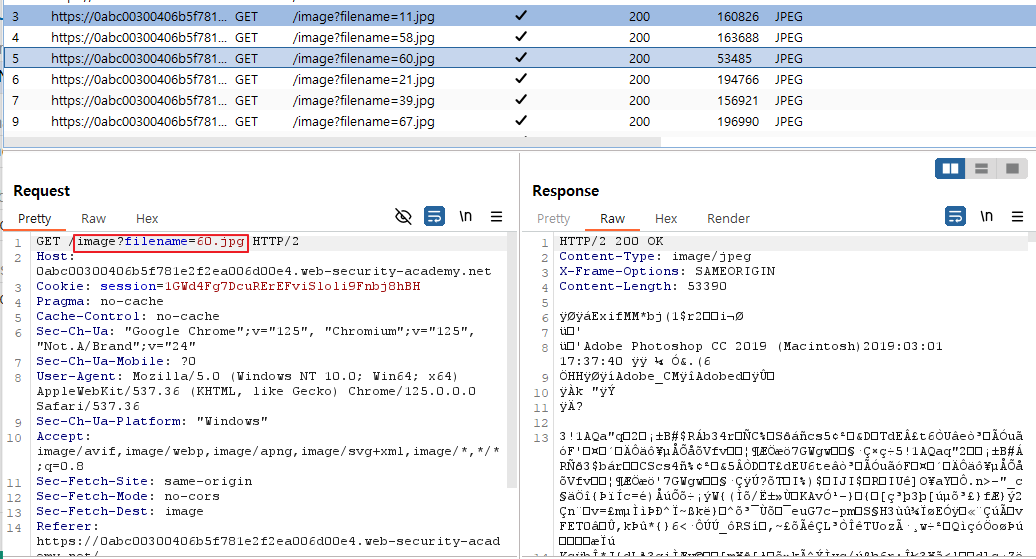Toggle word wrap icon in Request panel

pos(434,217)
